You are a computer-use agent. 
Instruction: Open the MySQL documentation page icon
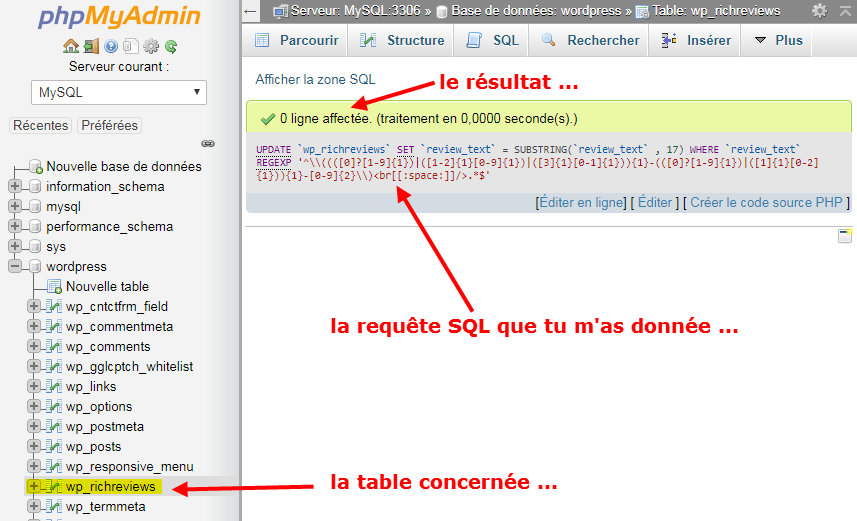(131, 46)
